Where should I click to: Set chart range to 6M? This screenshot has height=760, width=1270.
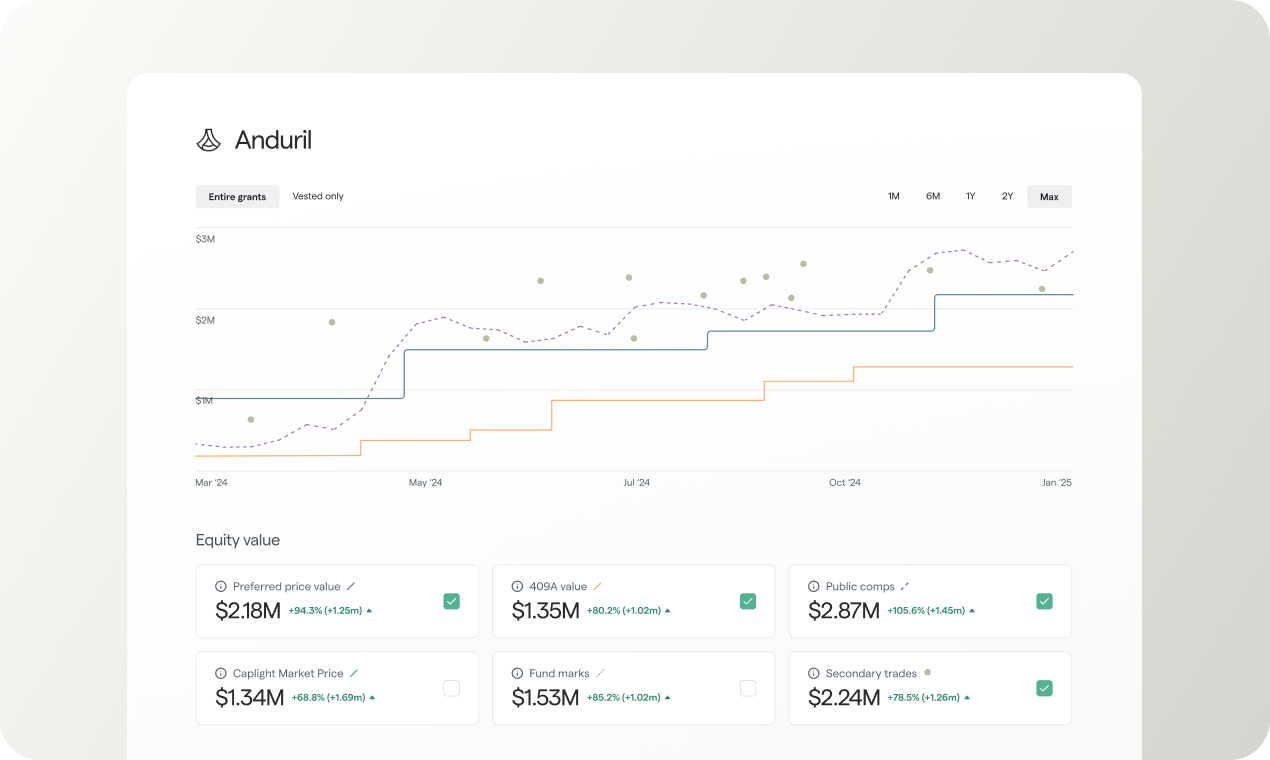[x=933, y=197]
